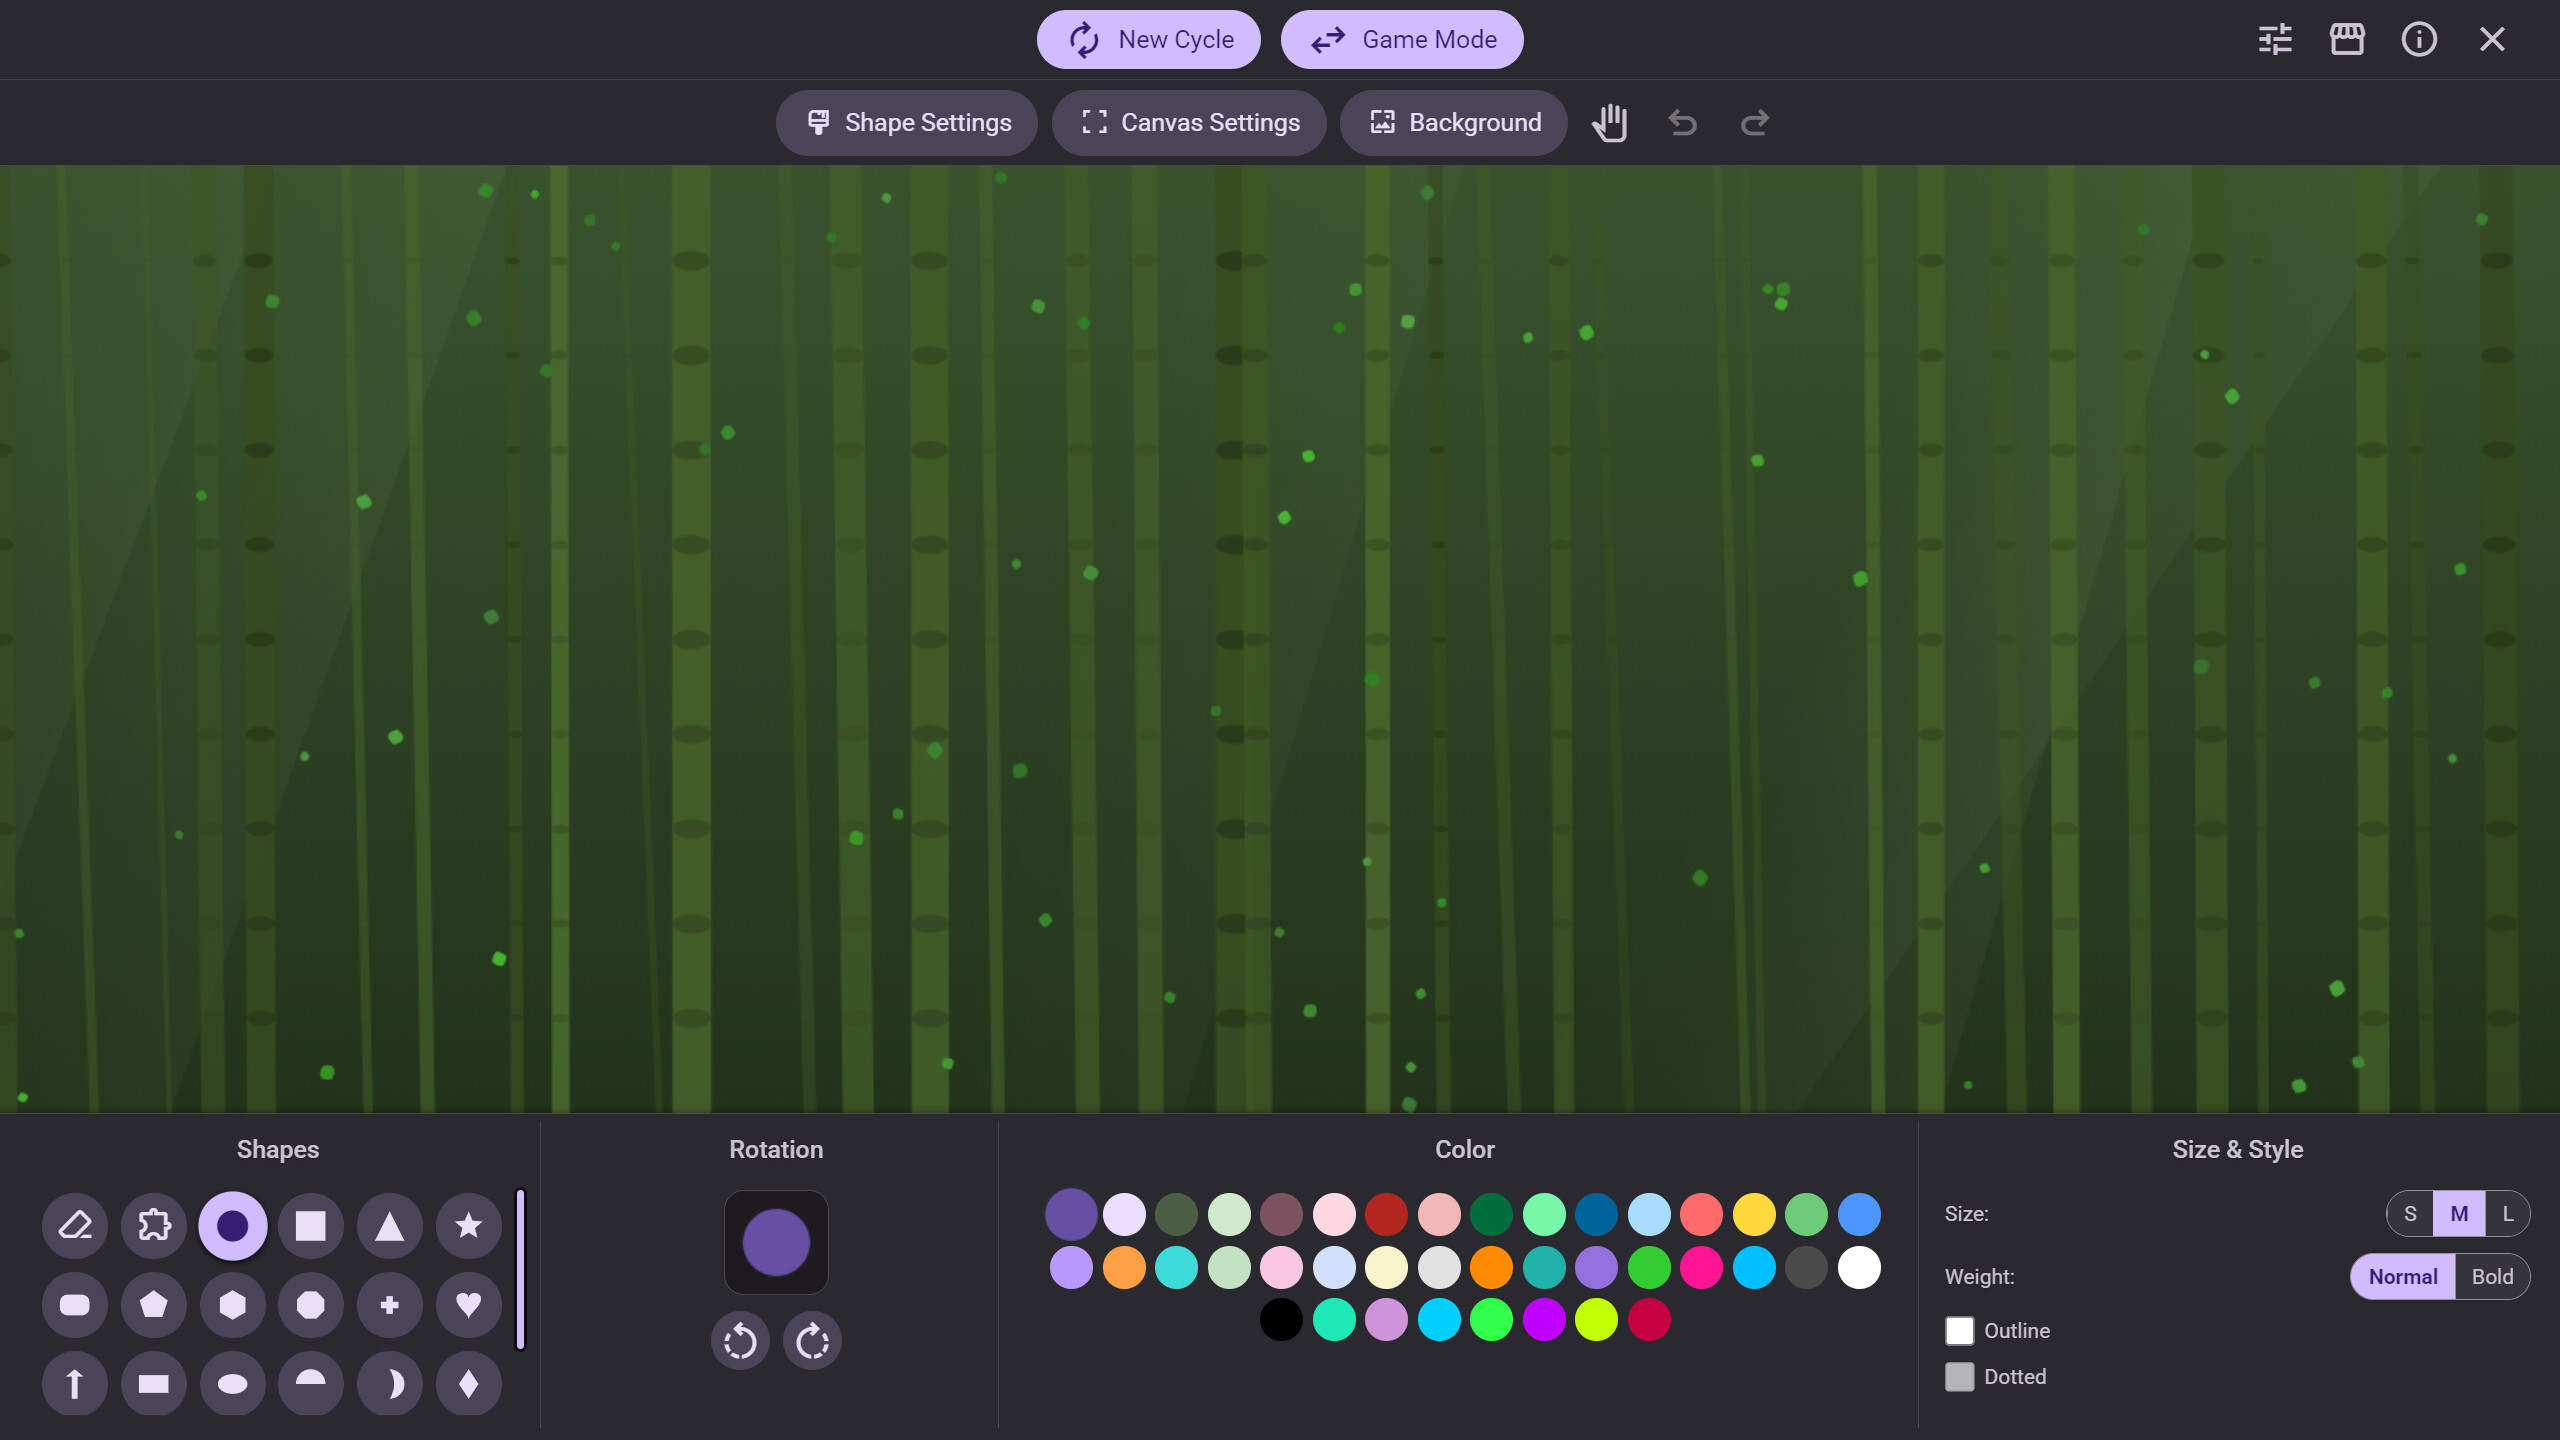Screen dimensions: 2560x1440
Task: Open the settings sliders panel
Action: pyautogui.click(x=2275, y=39)
